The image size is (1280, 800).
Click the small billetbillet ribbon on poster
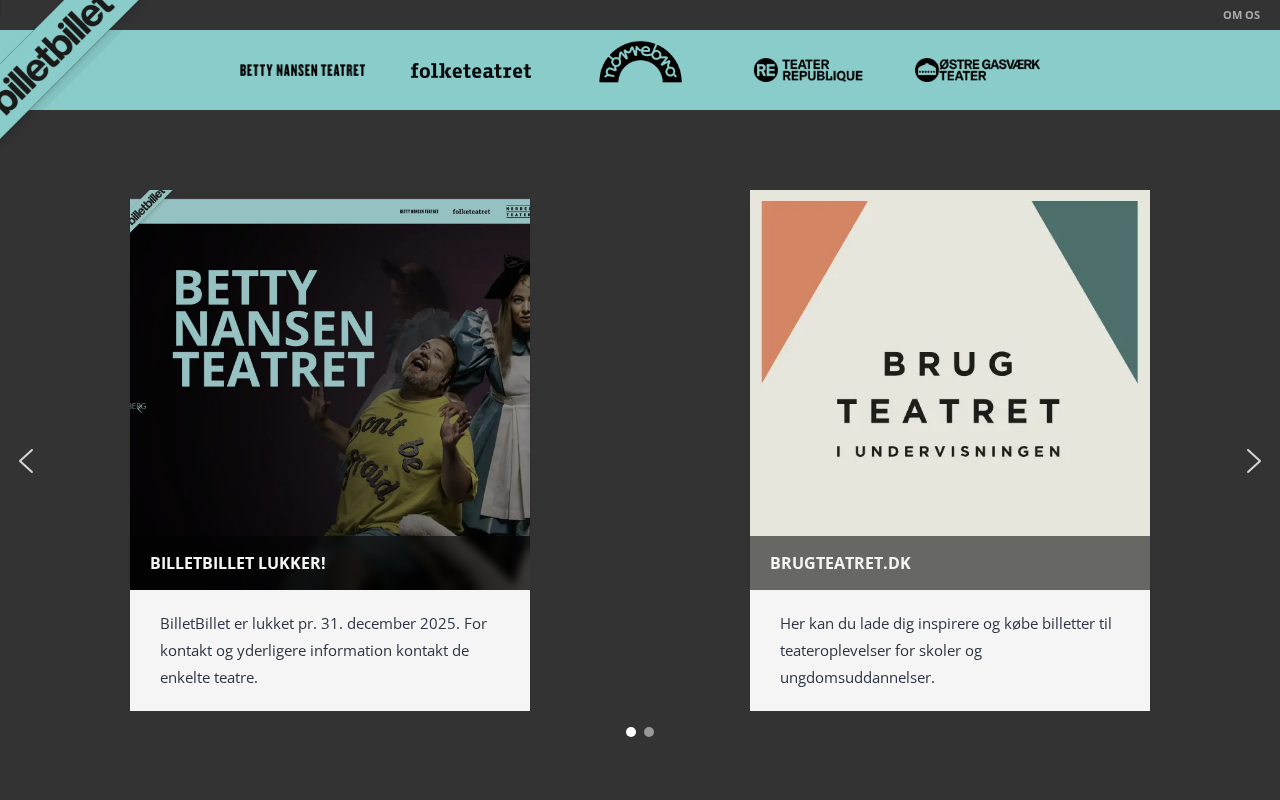[147, 205]
